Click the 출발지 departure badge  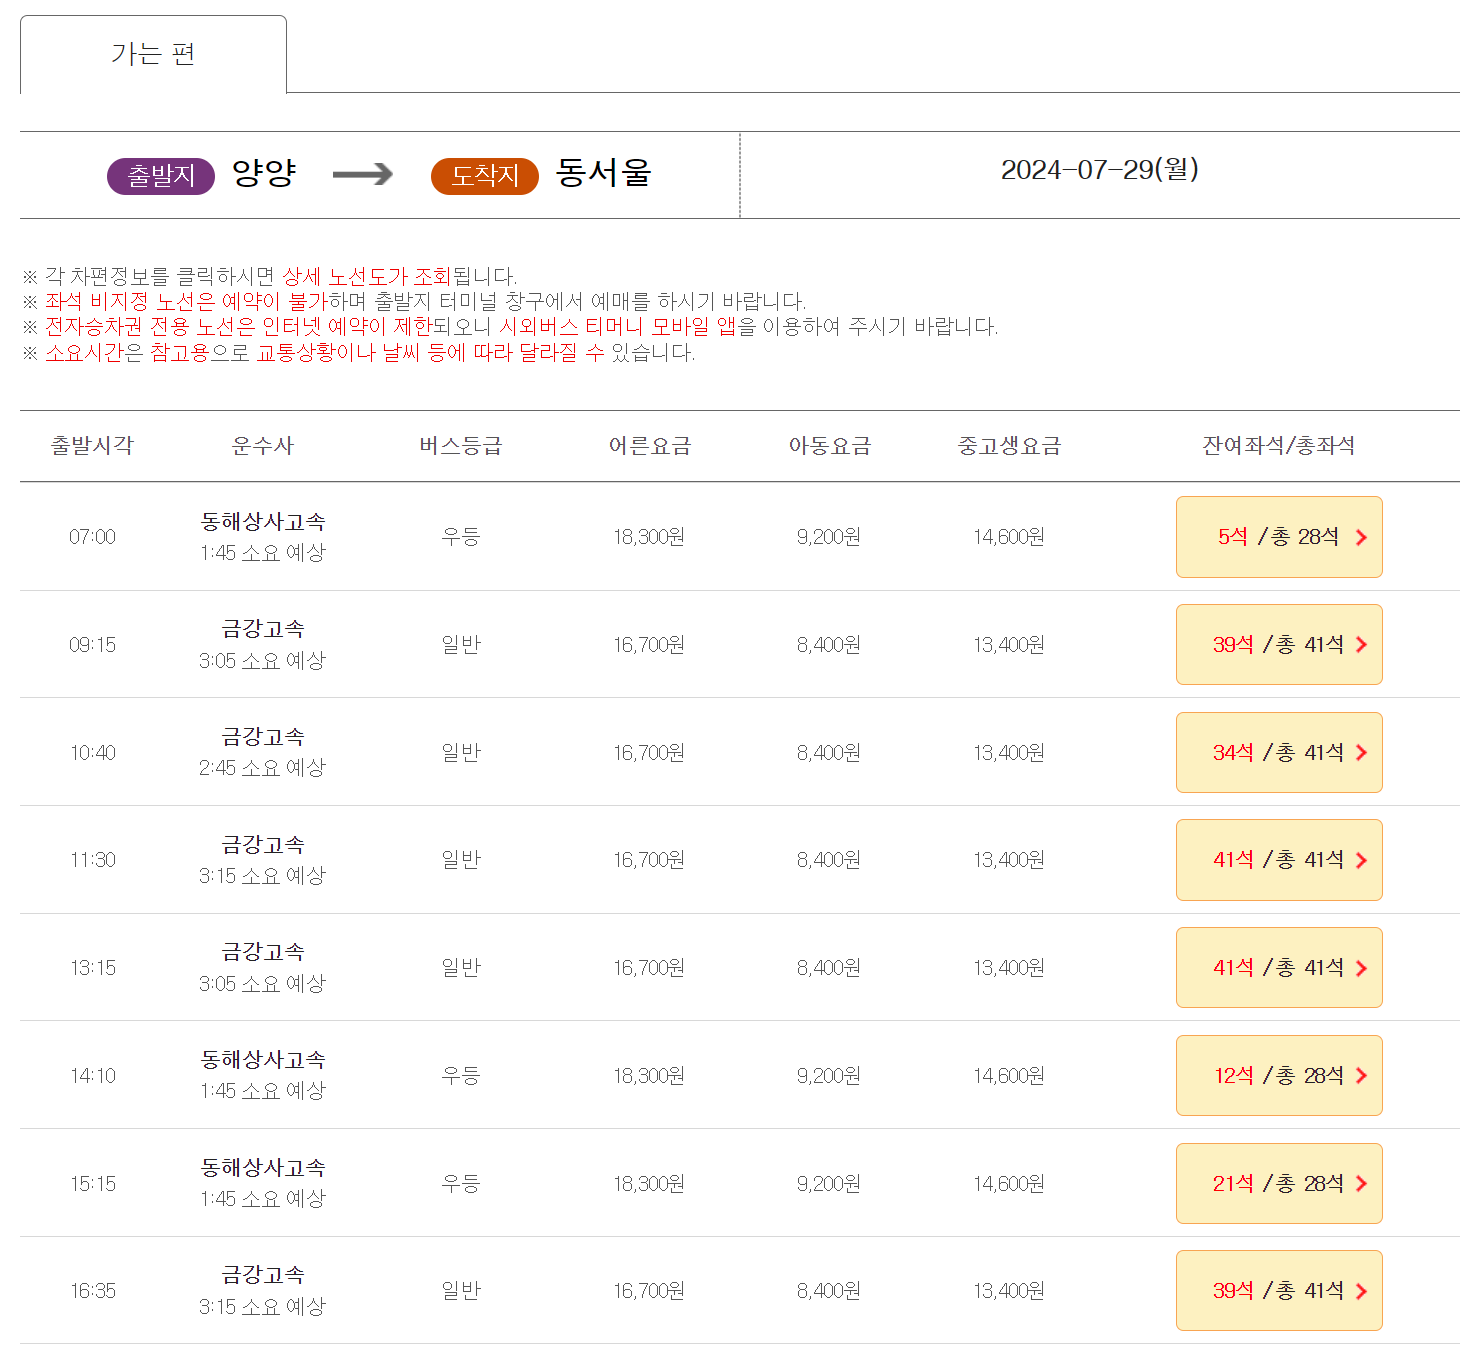161,176
